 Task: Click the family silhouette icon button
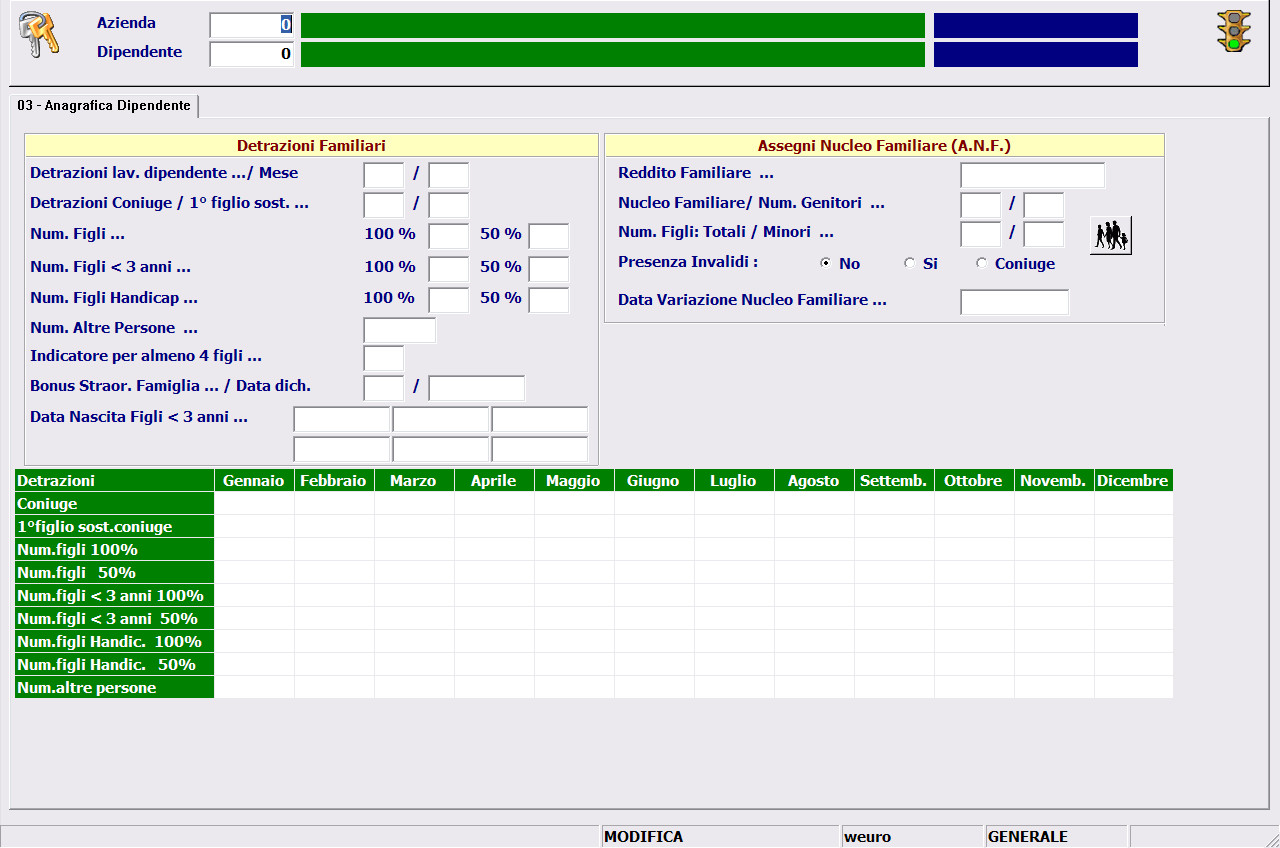(1110, 236)
